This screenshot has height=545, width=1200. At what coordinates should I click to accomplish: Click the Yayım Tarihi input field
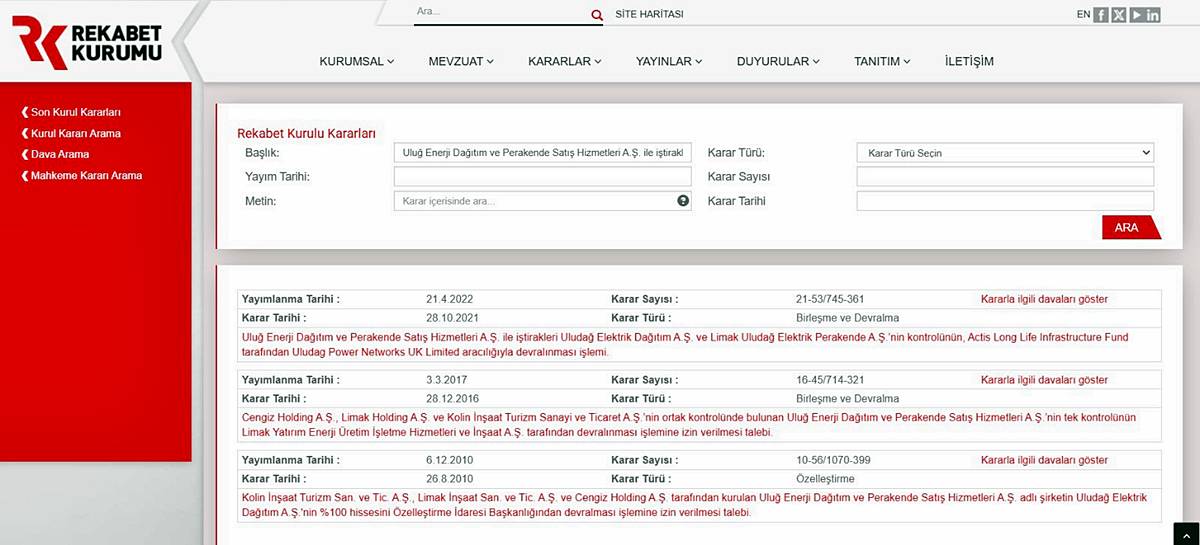(x=543, y=177)
